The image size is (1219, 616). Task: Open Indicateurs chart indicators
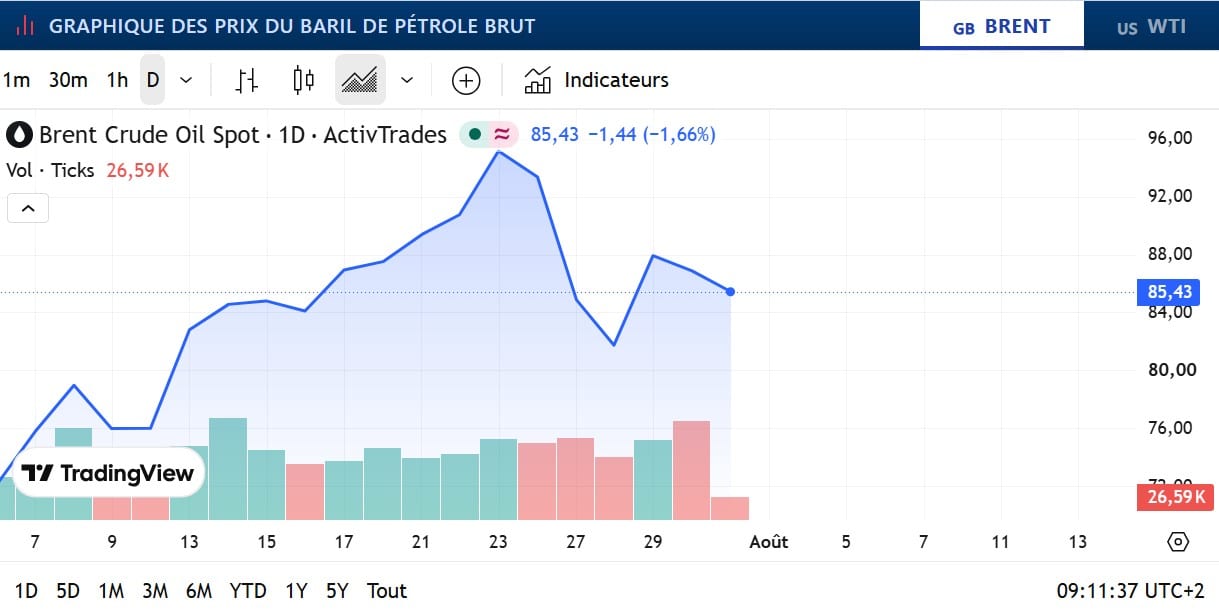(x=596, y=80)
